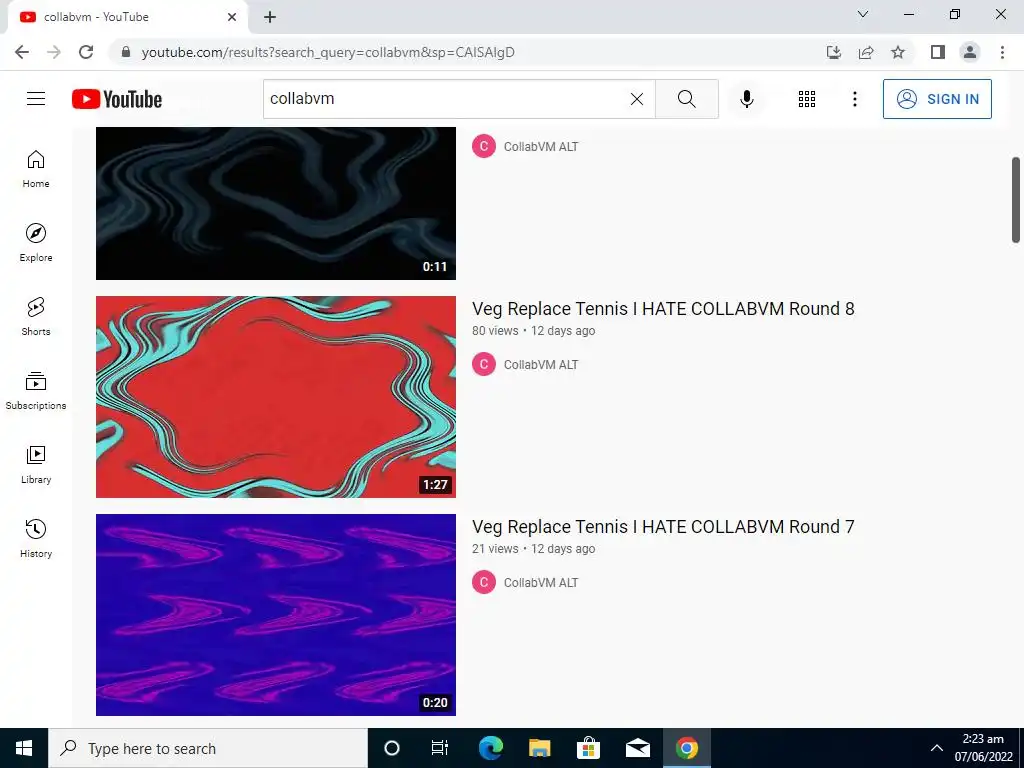Open the Chrome three-dot menu
Screen dimensions: 1024x768
click(1002, 52)
